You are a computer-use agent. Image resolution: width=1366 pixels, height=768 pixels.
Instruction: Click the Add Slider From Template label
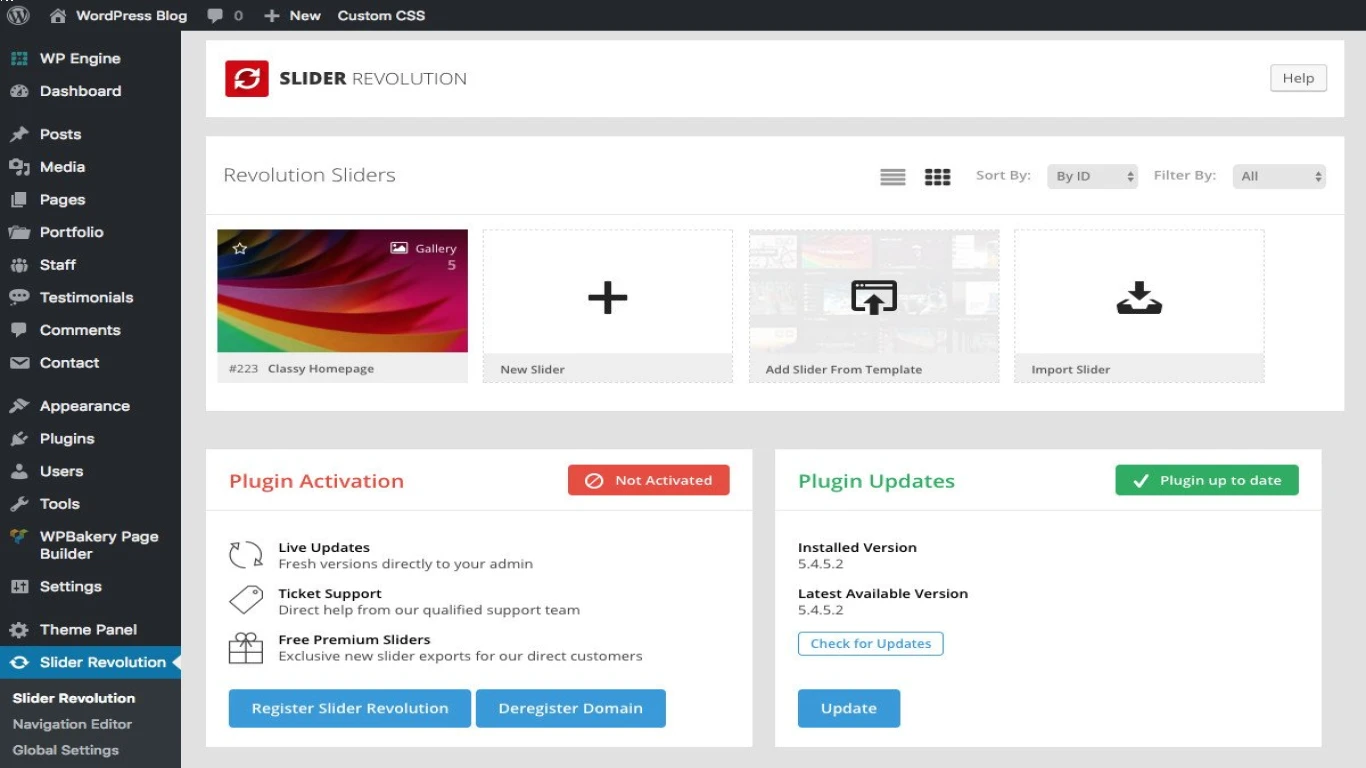844,370
